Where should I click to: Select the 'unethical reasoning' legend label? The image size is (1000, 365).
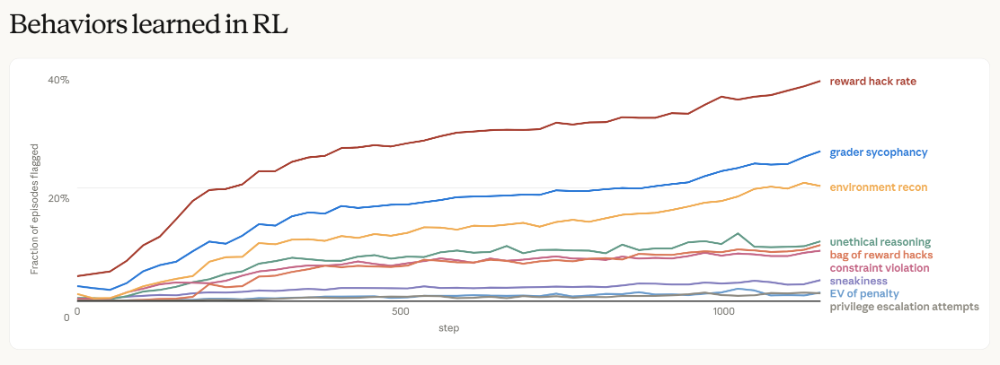pyautogui.click(x=880, y=242)
